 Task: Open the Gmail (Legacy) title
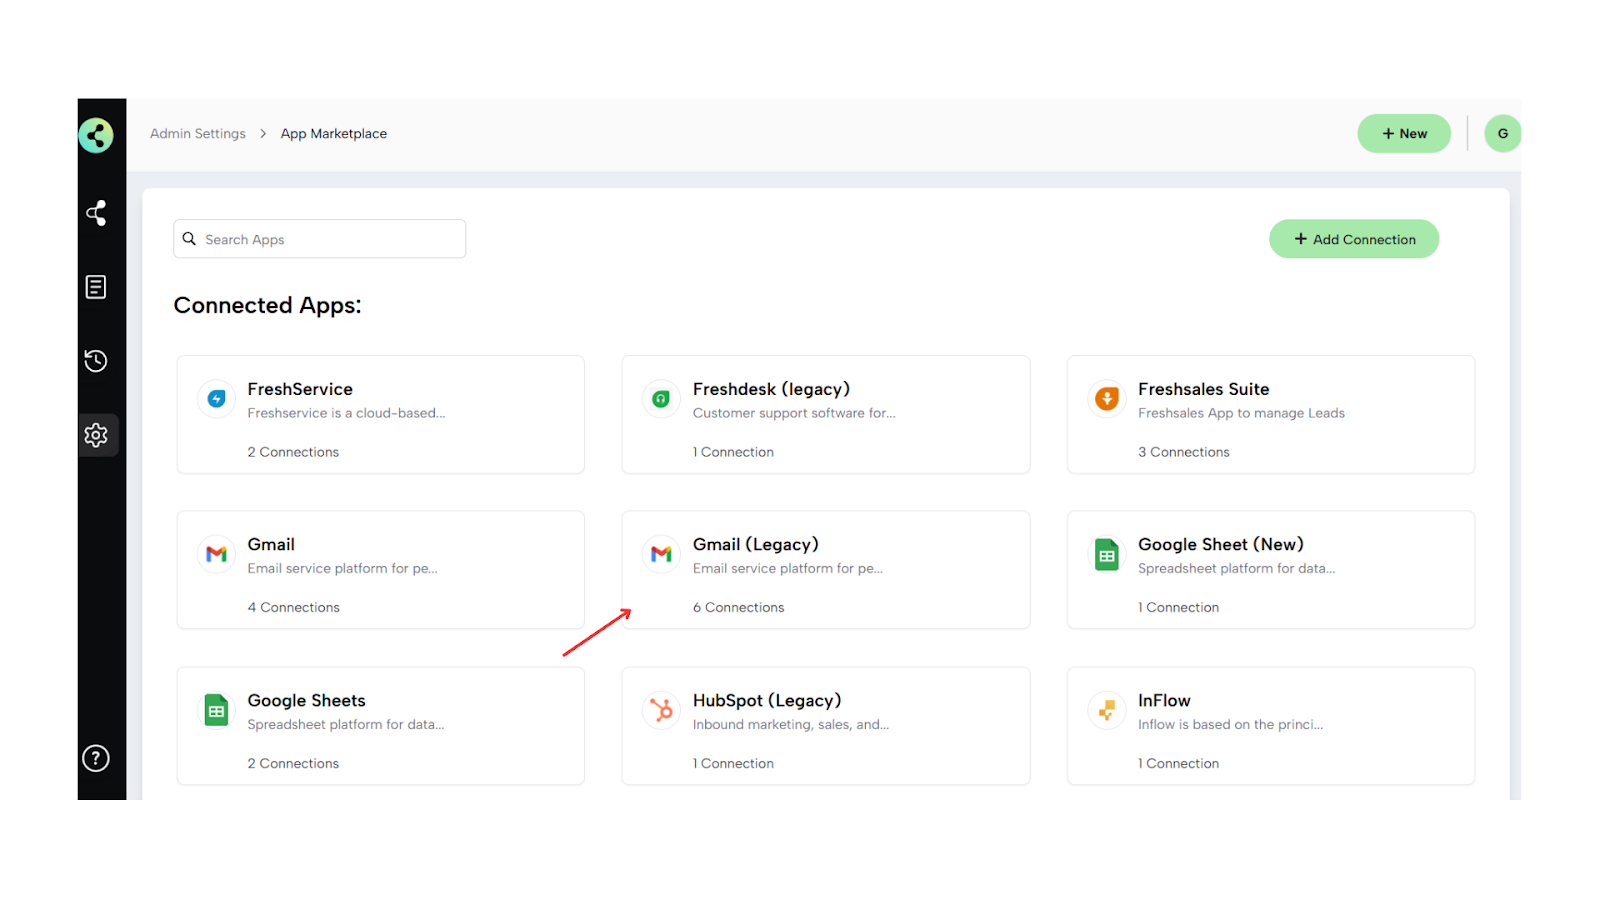pyautogui.click(x=756, y=544)
